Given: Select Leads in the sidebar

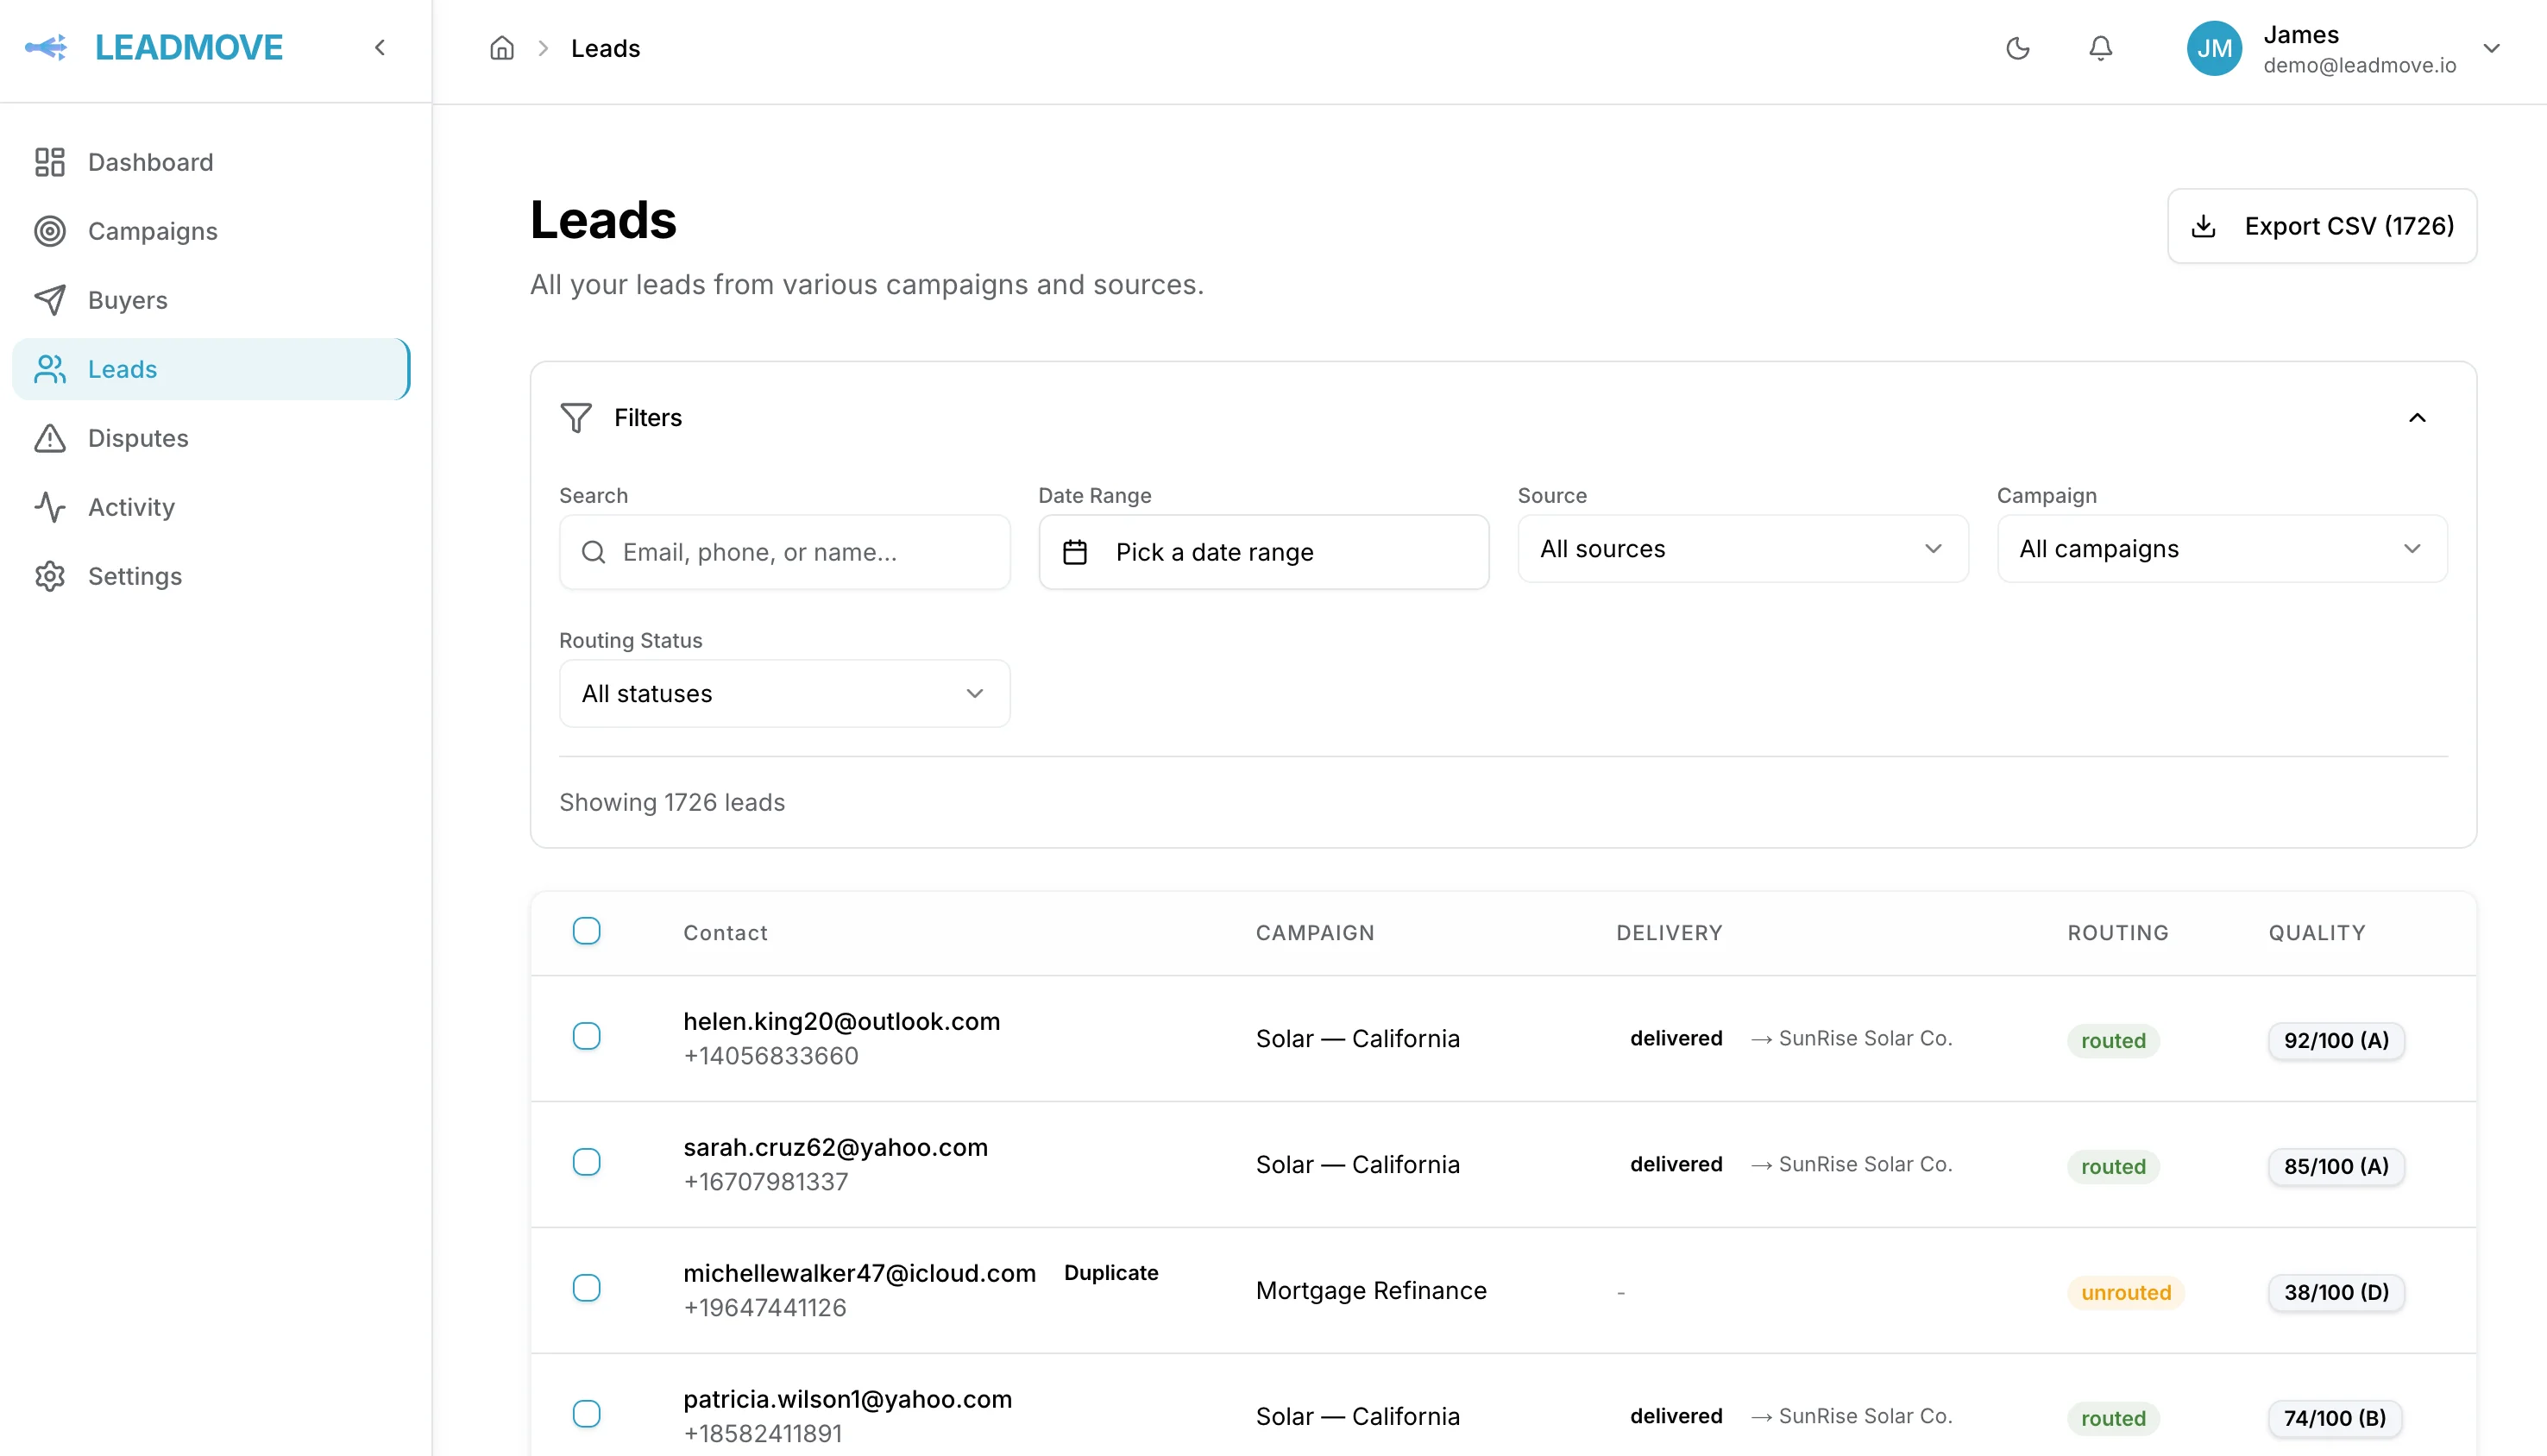Looking at the screenshot, I should 211,369.
